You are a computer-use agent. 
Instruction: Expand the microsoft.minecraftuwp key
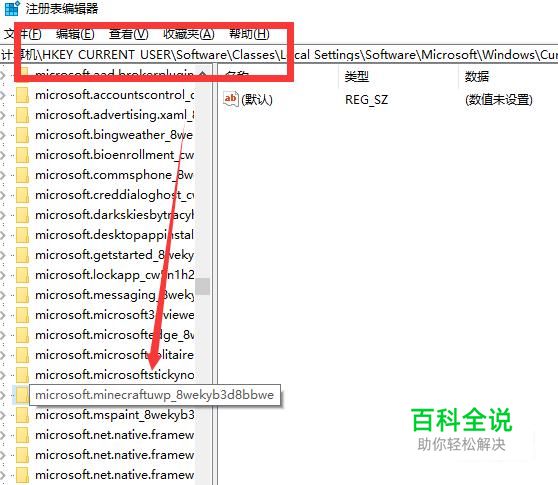point(2,395)
